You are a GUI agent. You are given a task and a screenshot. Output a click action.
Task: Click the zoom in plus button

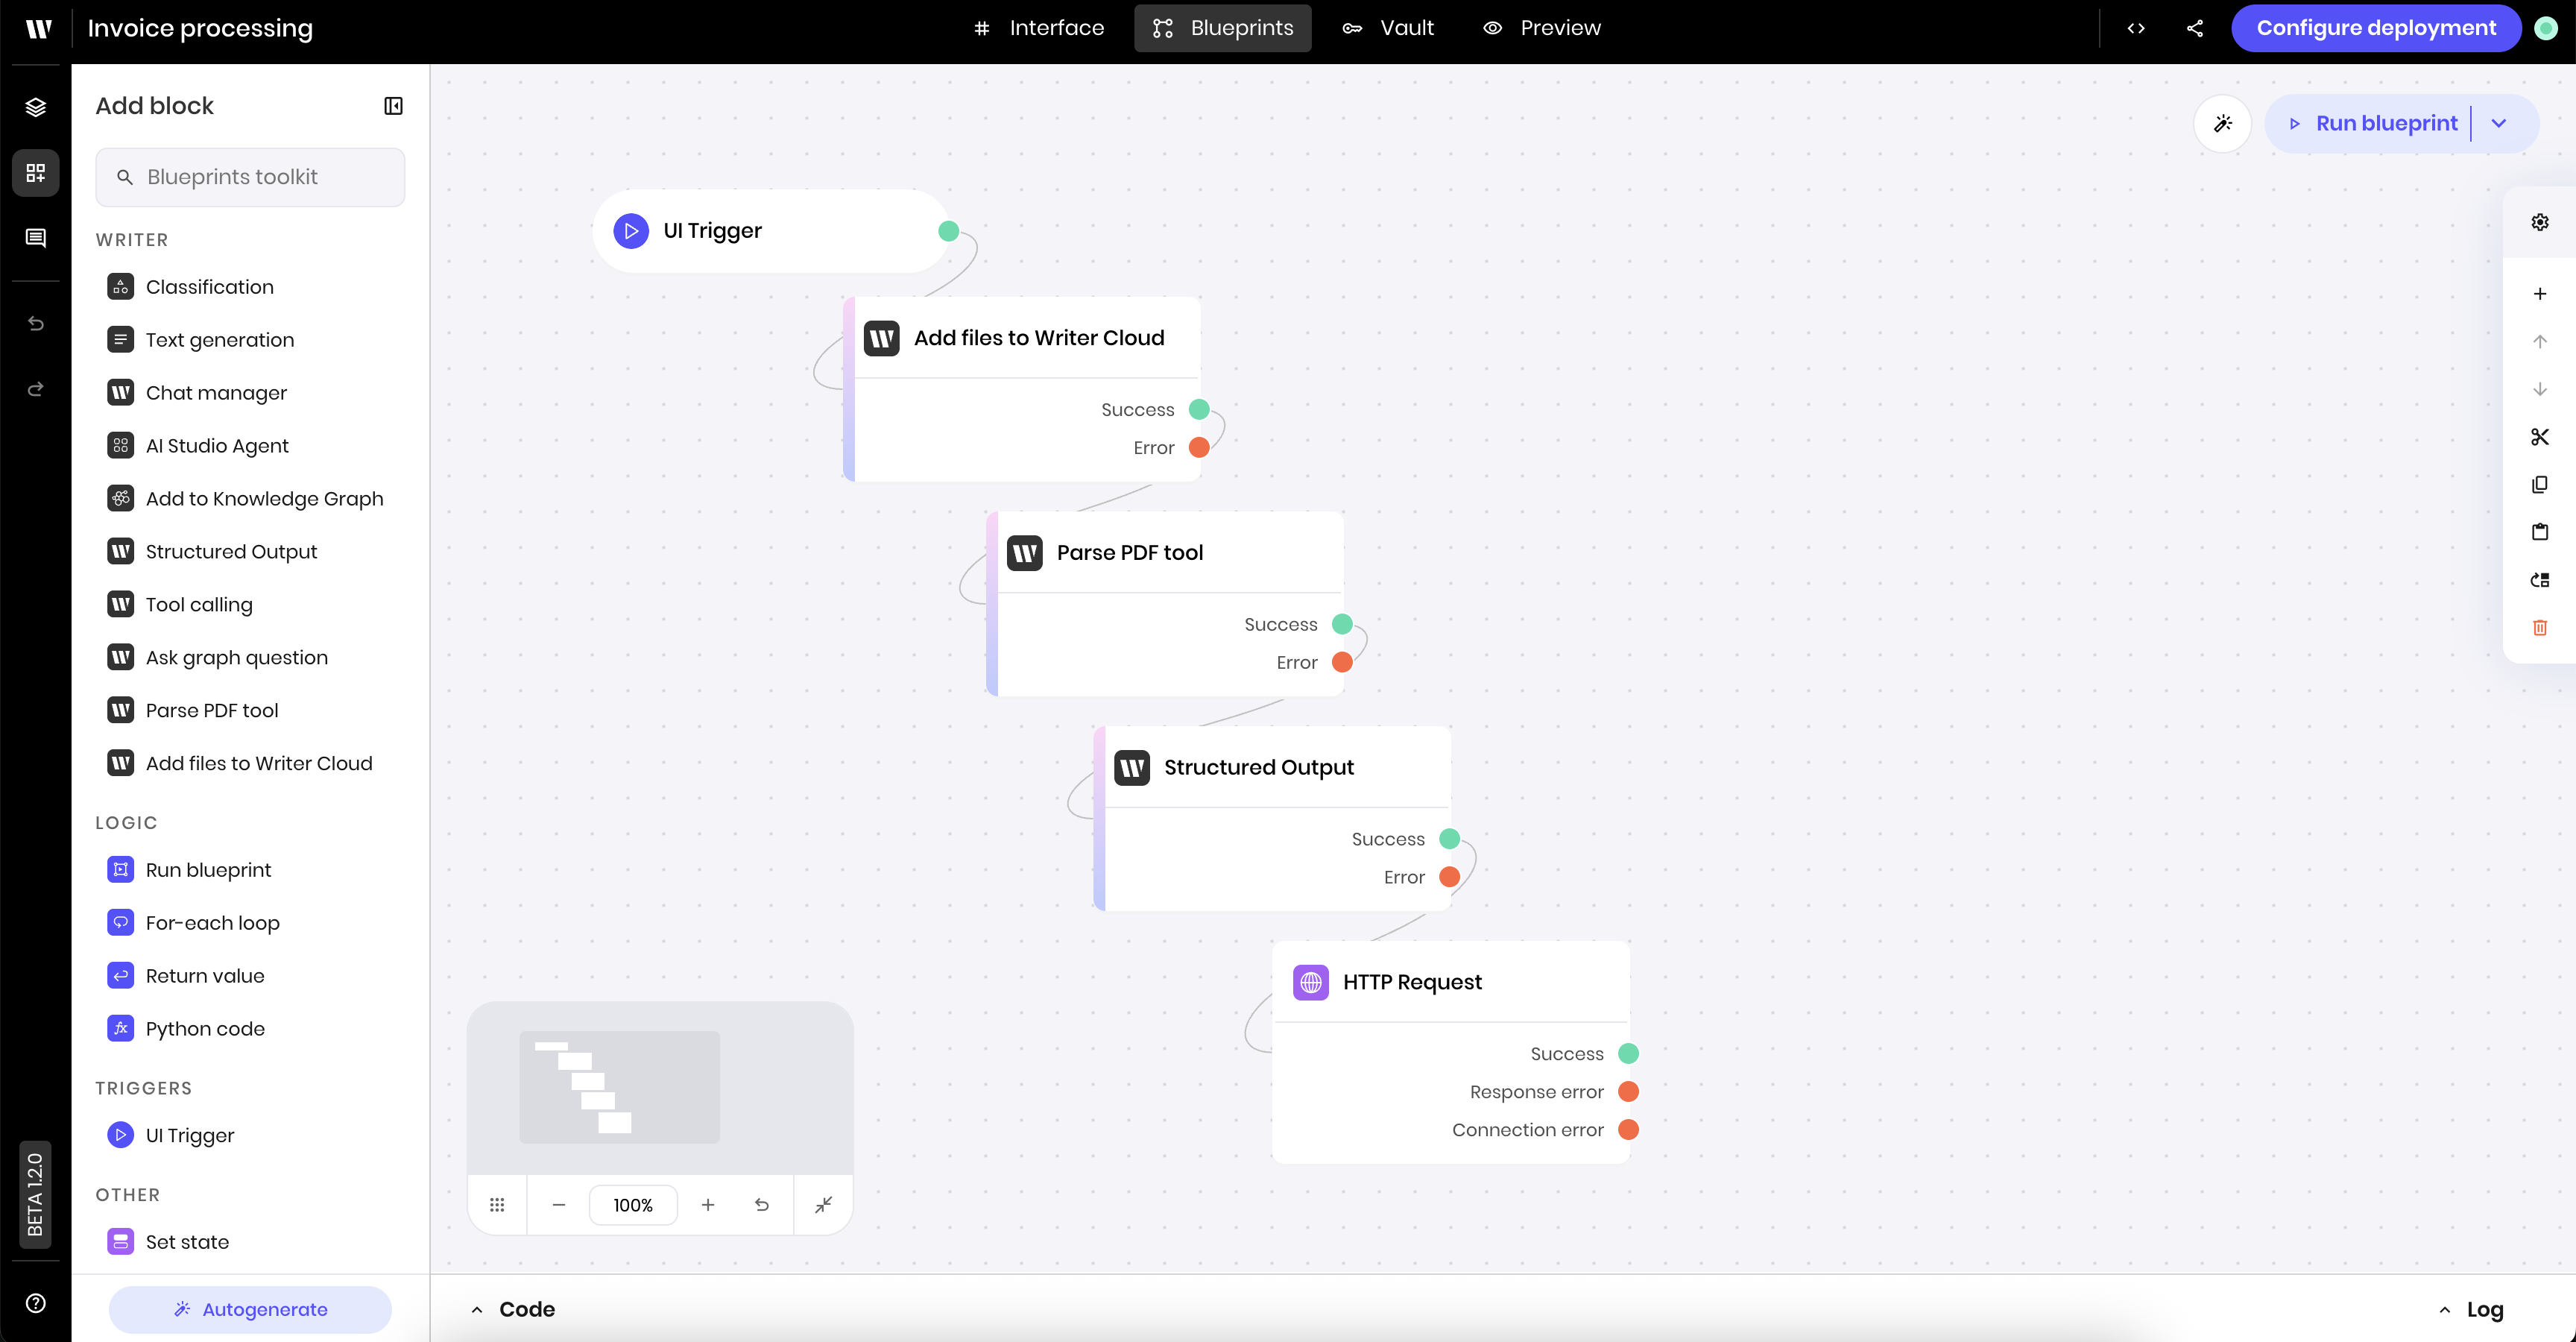coord(708,1205)
